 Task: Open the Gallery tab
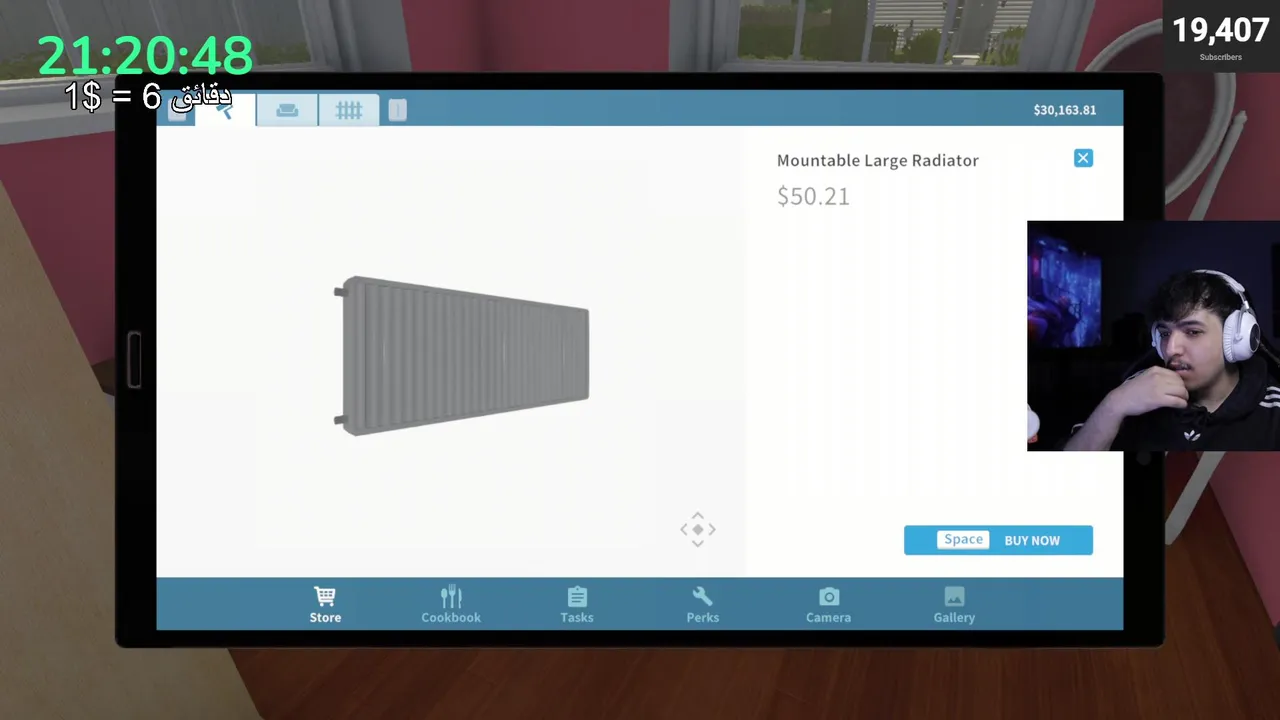tap(954, 605)
